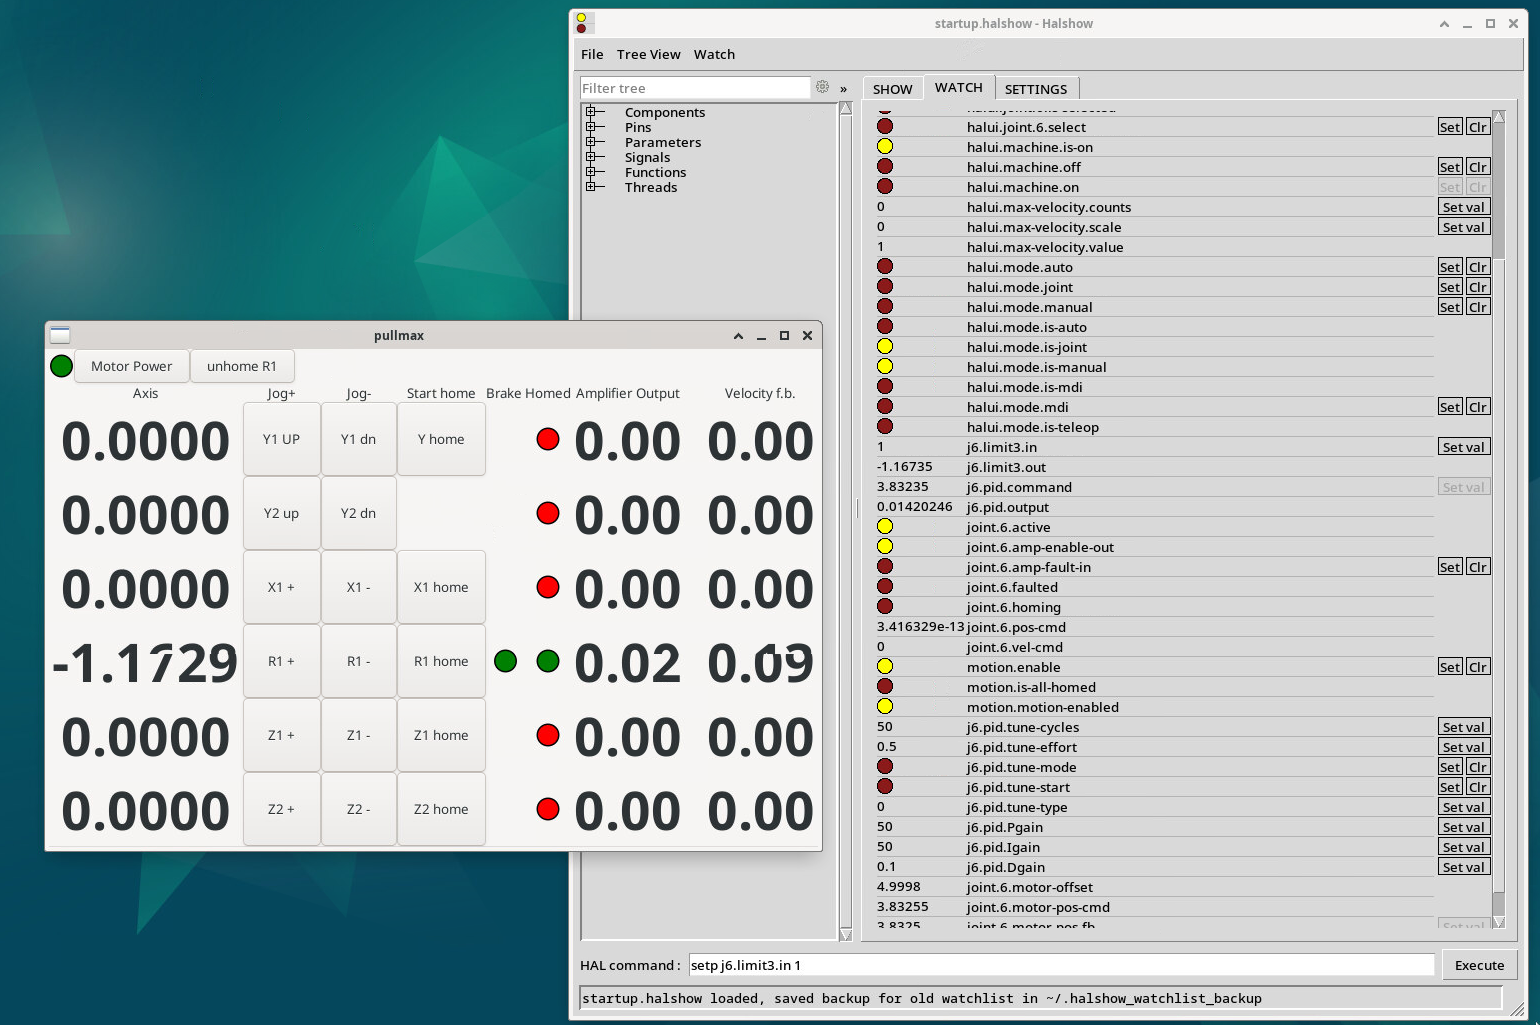Click the watch list vertical scrollbar
The width and height of the screenshot is (1540, 1025).
point(1498,190)
